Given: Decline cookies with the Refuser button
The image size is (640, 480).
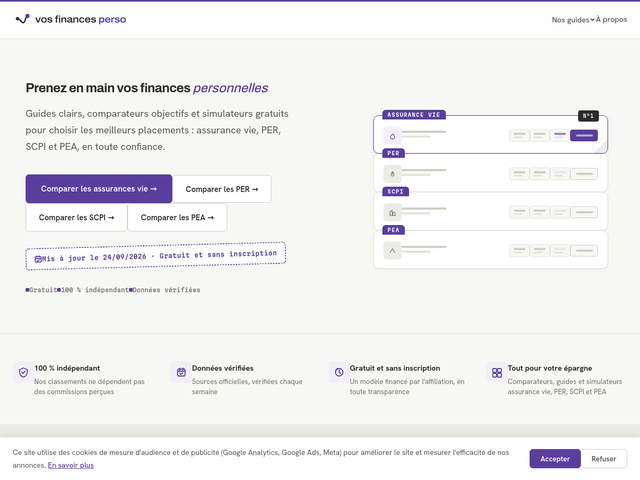Looking at the screenshot, I should pyautogui.click(x=604, y=459).
